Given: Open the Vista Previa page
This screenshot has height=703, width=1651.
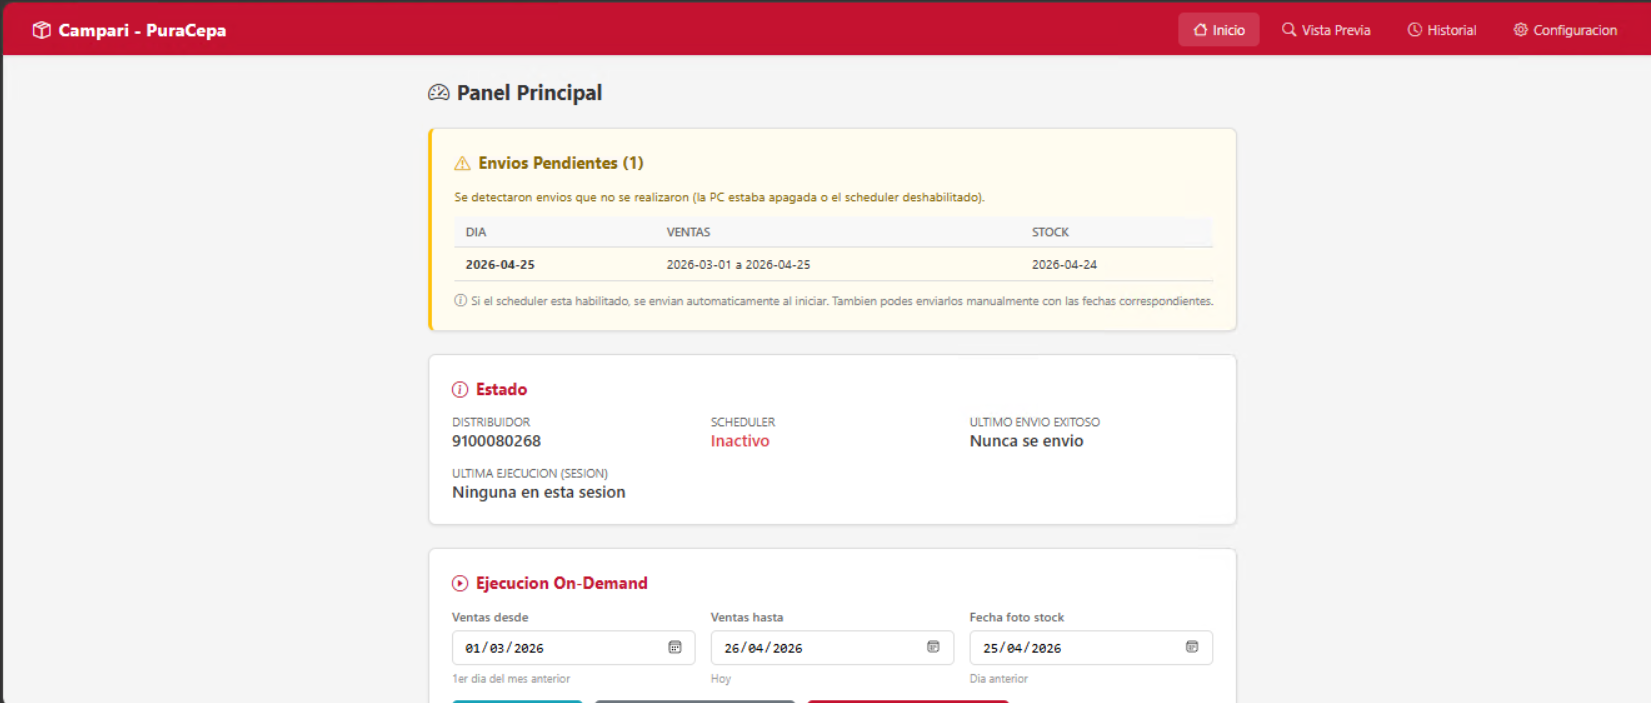Looking at the screenshot, I should point(1326,30).
